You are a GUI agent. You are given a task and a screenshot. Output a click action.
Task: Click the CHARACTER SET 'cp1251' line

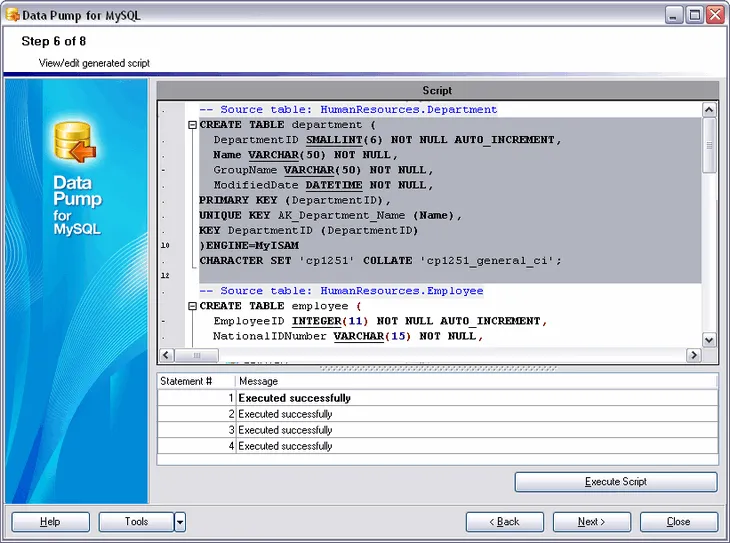point(380,261)
